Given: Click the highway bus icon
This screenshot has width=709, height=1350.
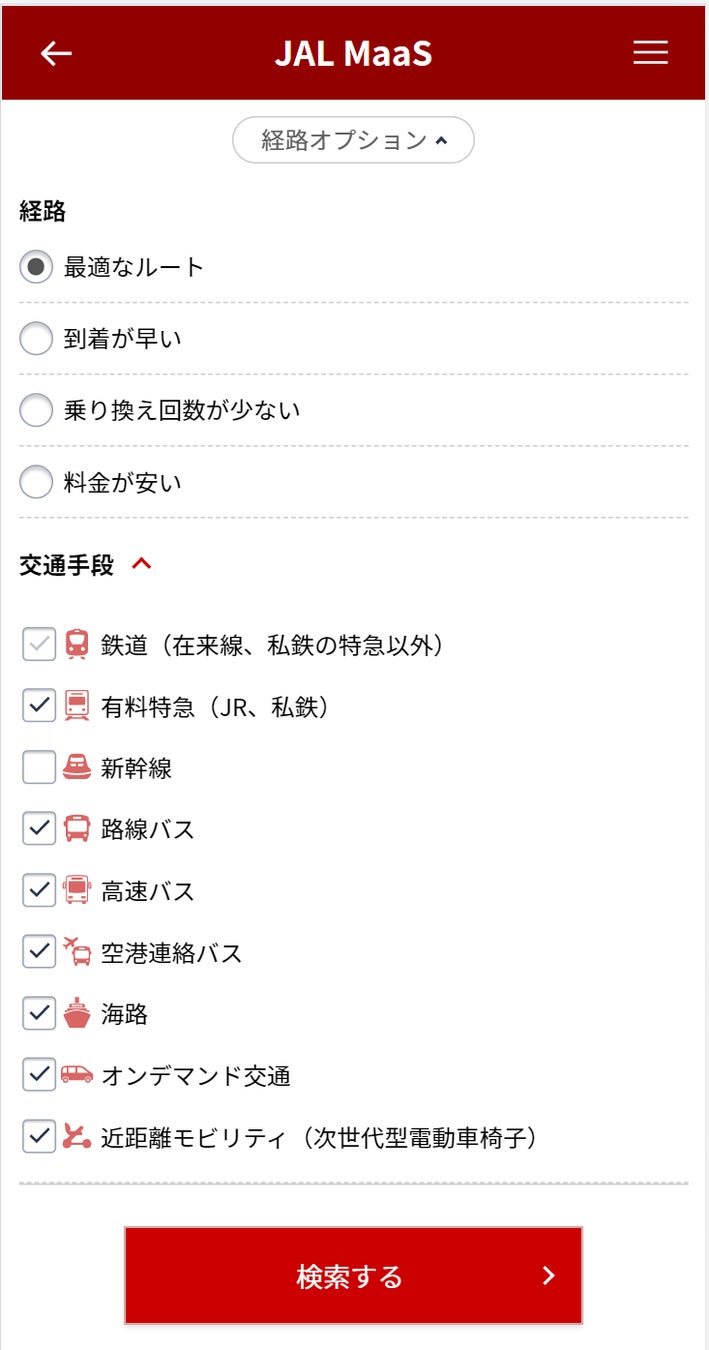Looking at the screenshot, I should pos(77,890).
